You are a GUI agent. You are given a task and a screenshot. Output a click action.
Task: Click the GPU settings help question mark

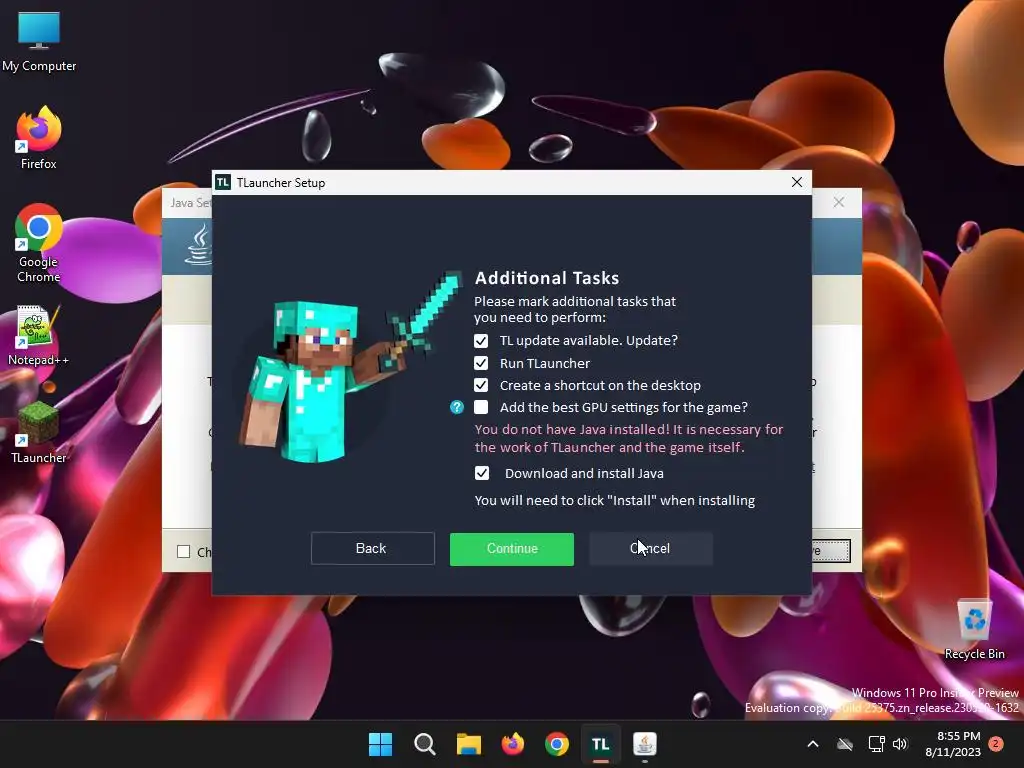pyautogui.click(x=456, y=408)
